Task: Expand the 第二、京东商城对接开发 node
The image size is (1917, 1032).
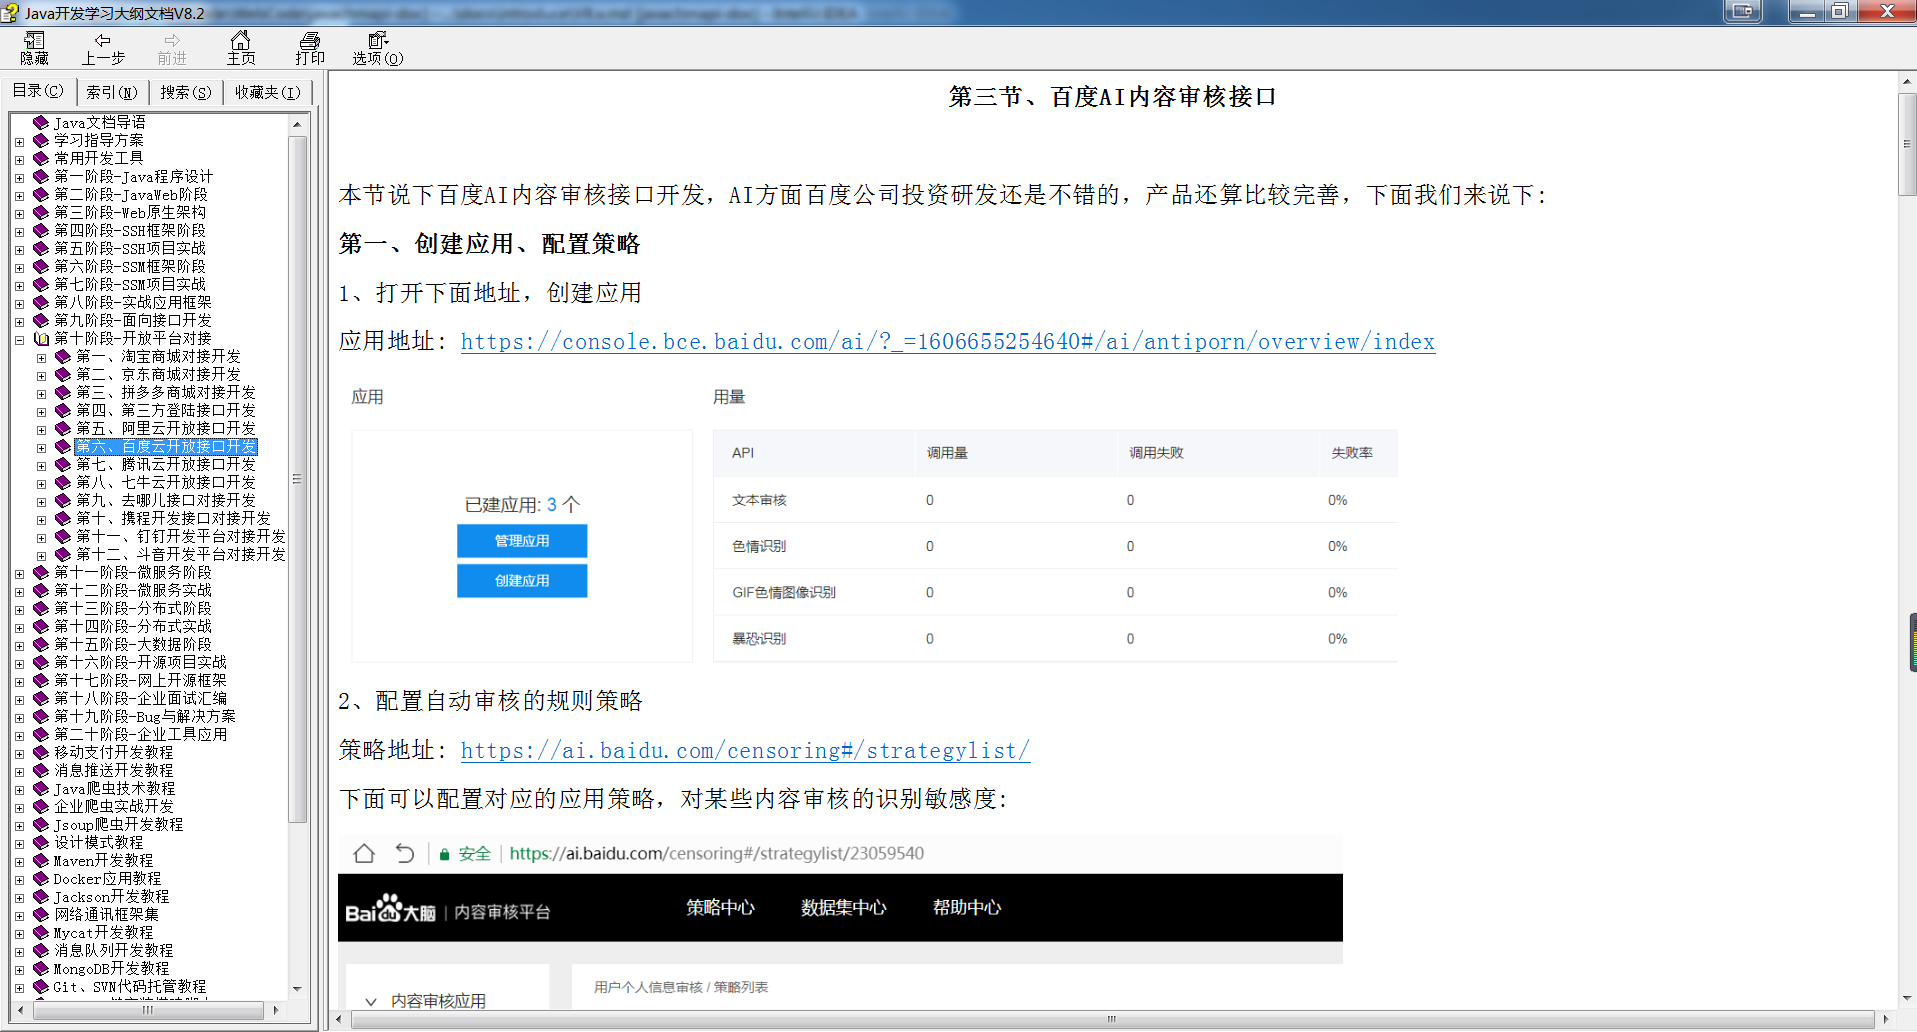Action: pyautogui.click(x=41, y=375)
